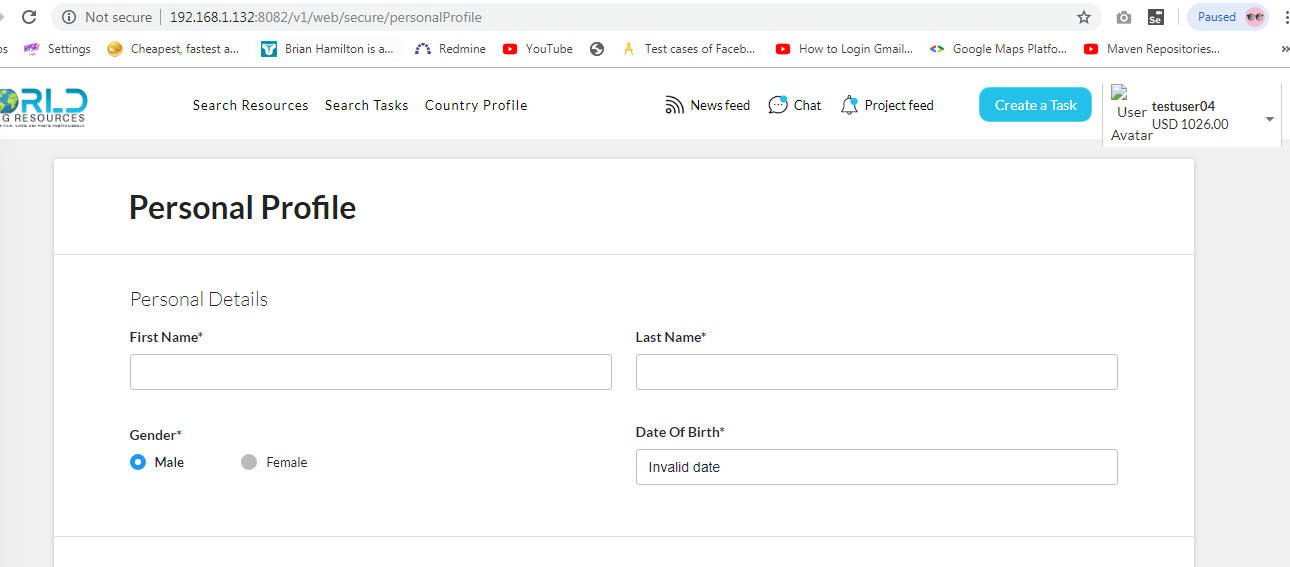Show more bookmarks with overflow chevron
The width and height of the screenshot is (1290, 567).
(1284, 48)
